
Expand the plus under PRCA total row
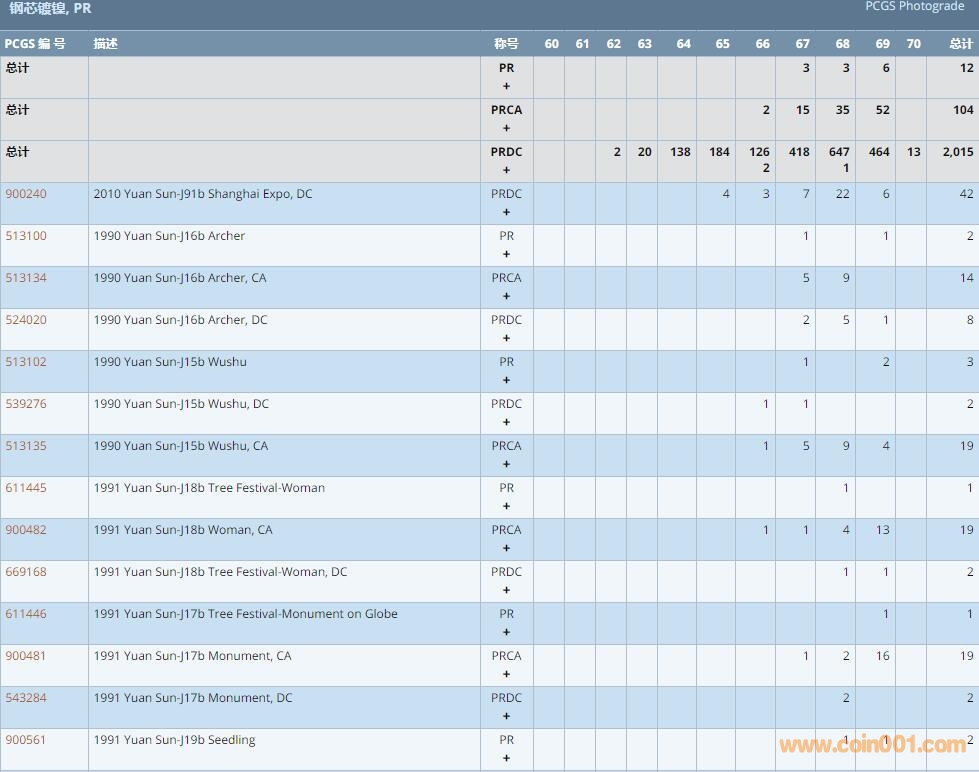click(506, 129)
